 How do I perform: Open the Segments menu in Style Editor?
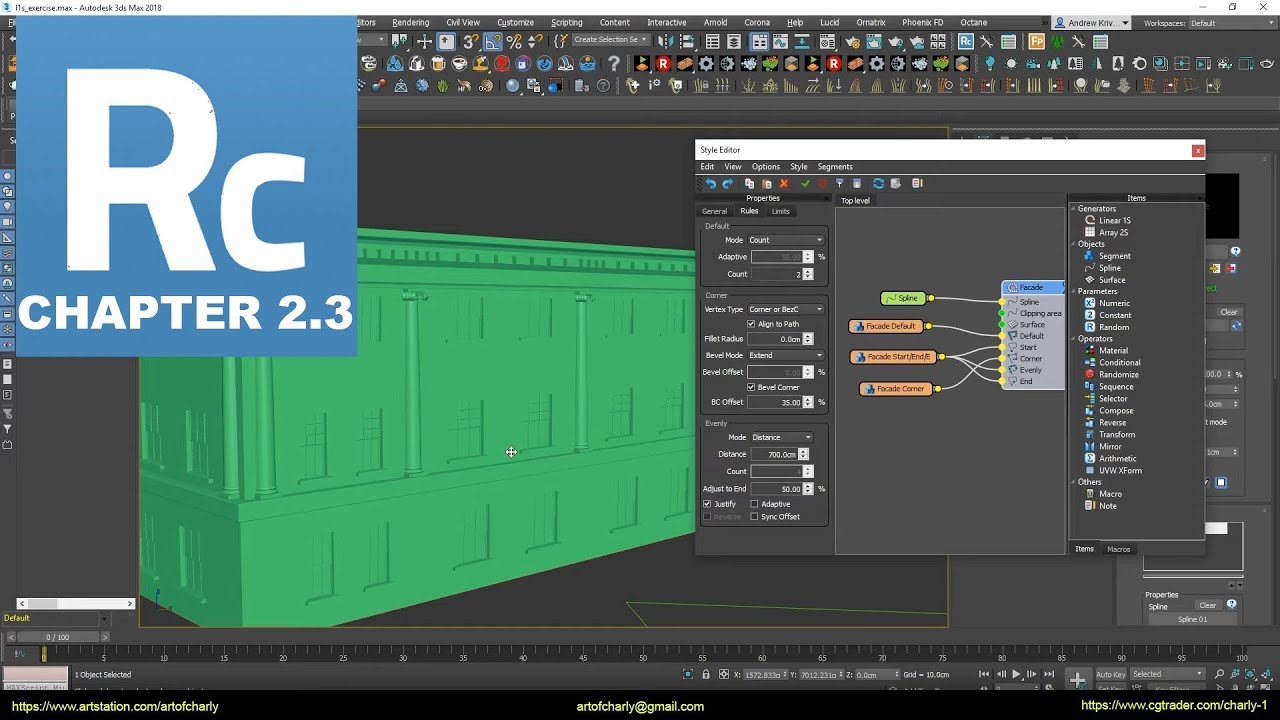[x=835, y=167]
